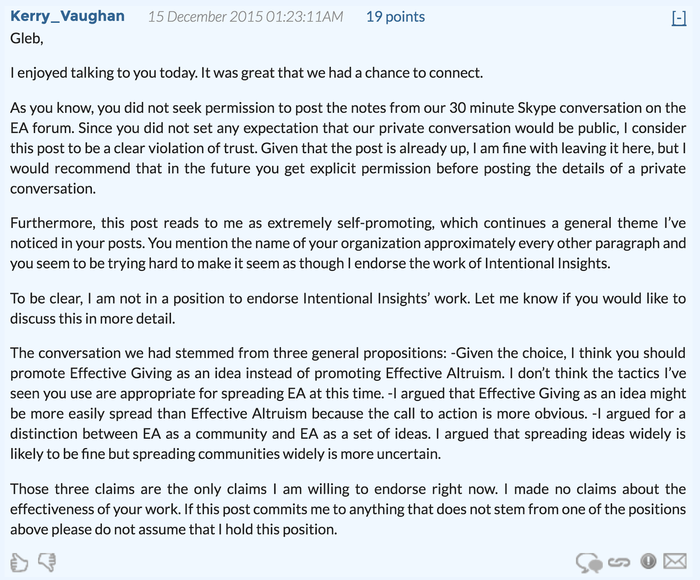The image size is (700, 580).
Task: Report the comment with exclamation icon
Action: (649, 562)
